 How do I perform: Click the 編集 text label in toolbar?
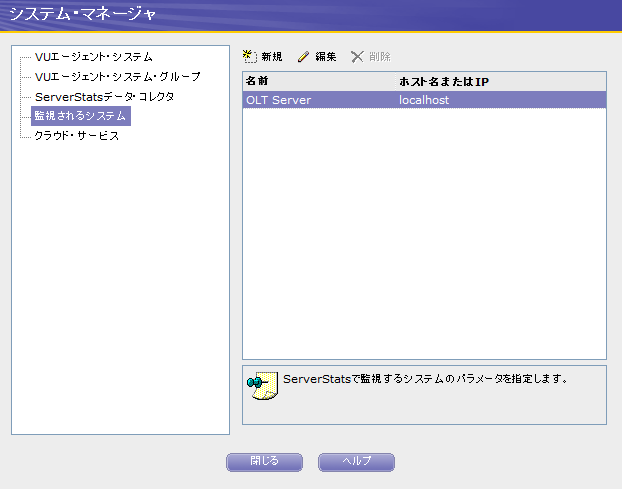click(x=326, y=57)
